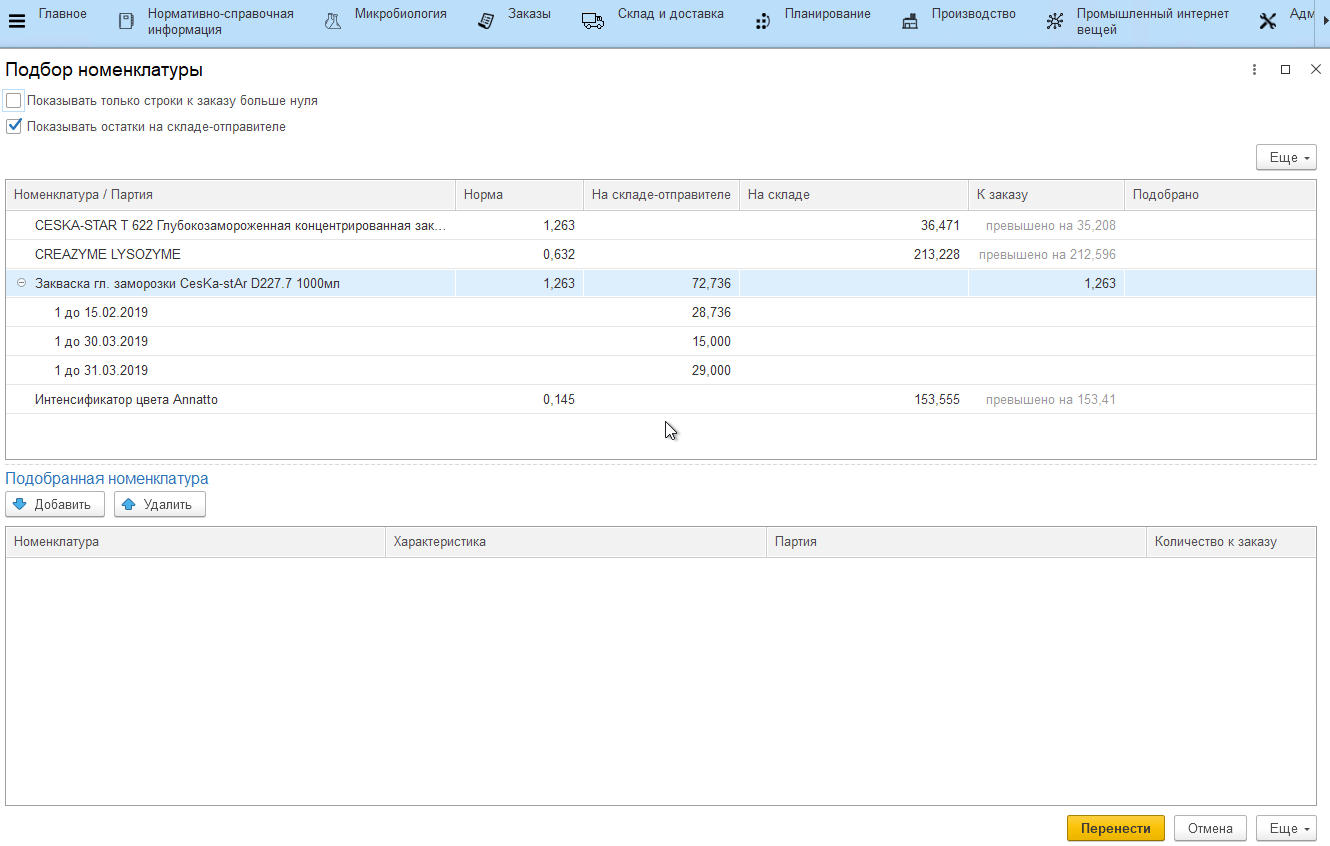This screenshot has width=1330, height=846.
Task: Click the Заказы notepad icon
Action: (x=486, y=21)
